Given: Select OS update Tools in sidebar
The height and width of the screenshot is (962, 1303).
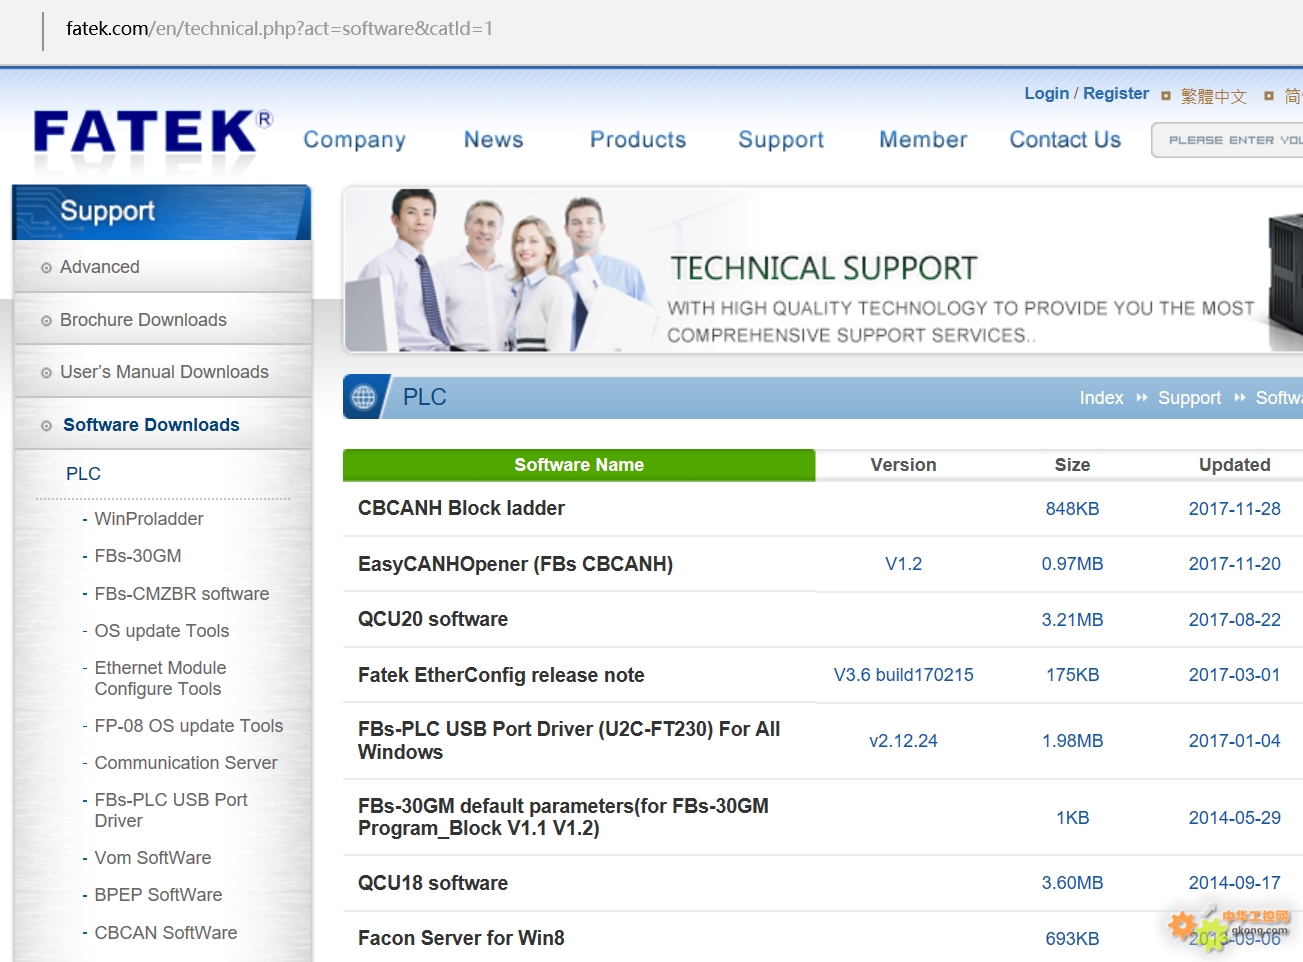Looking at the screenshot, I should click(x=162, y=631).
